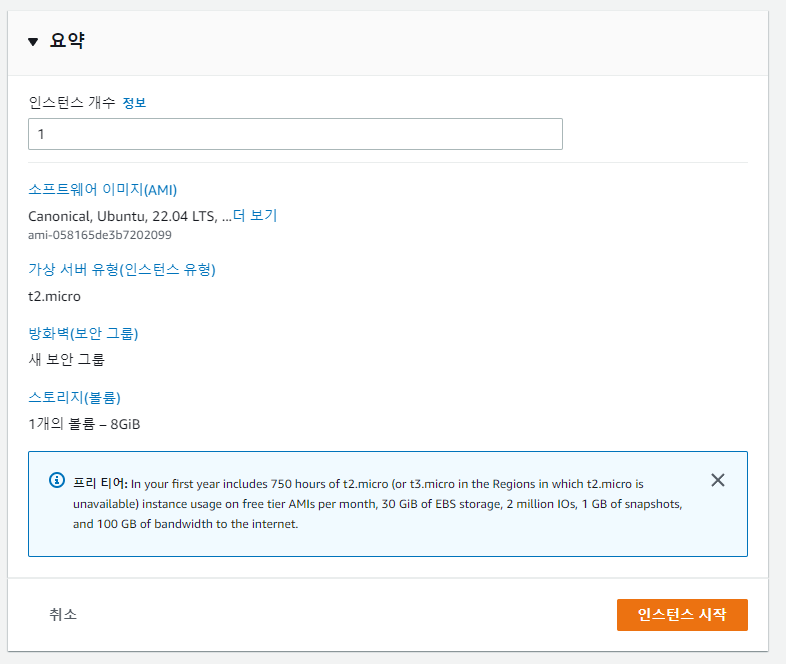Viewport: 786px width, 664px height.
Task: Open the 가상 서버 유형(인스턴스 유형) link
Action: point(122,270)
